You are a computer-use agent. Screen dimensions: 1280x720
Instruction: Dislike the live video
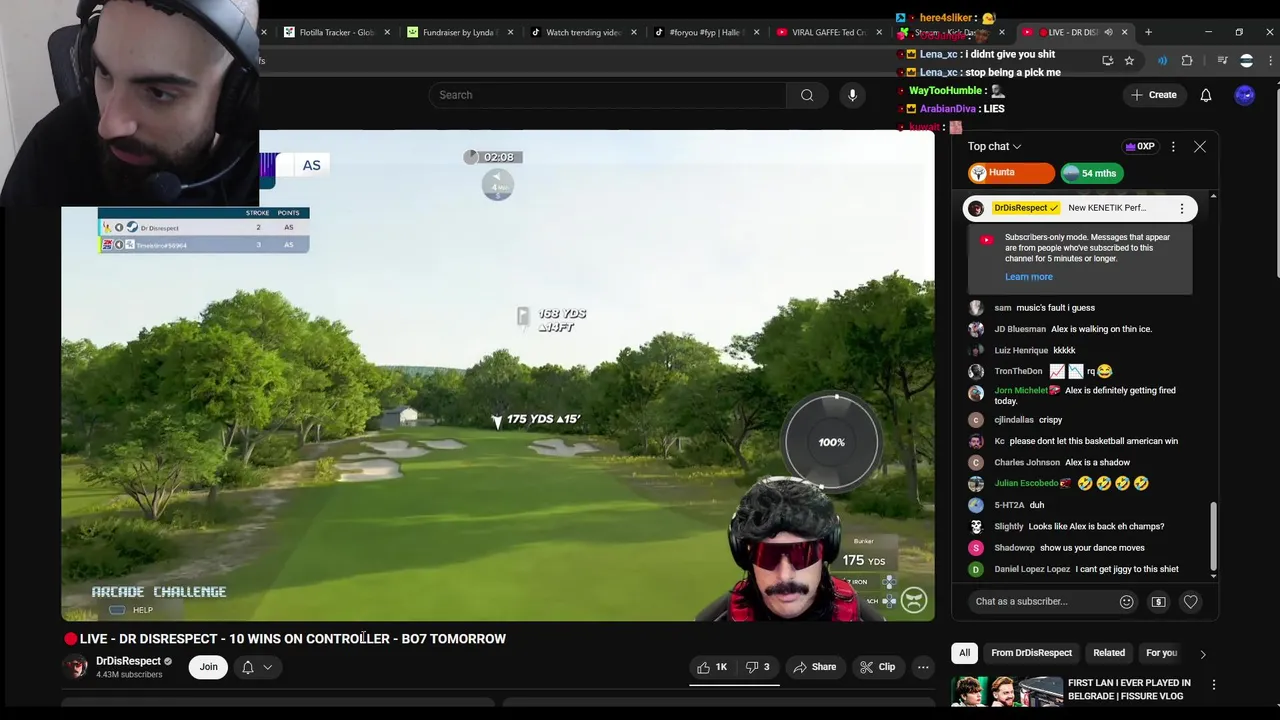click(x=758, y=667)
